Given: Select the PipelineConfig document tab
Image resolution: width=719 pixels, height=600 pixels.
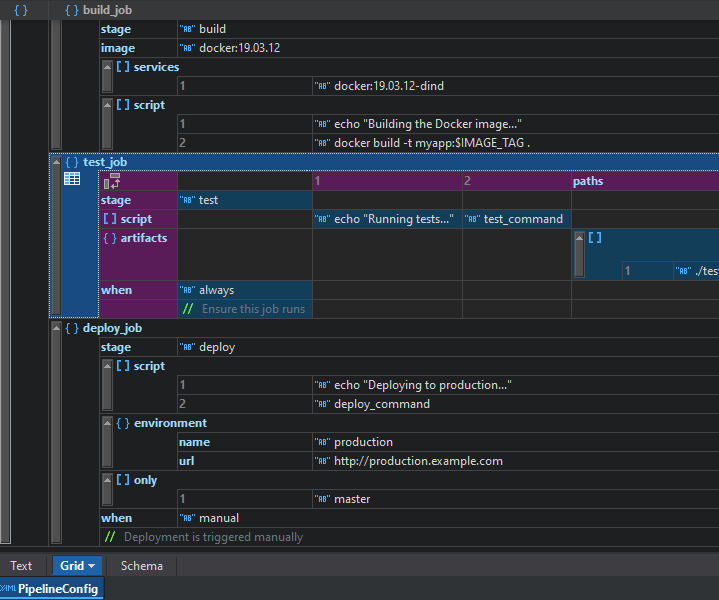Looking at the screenshot, I should 52,589.
